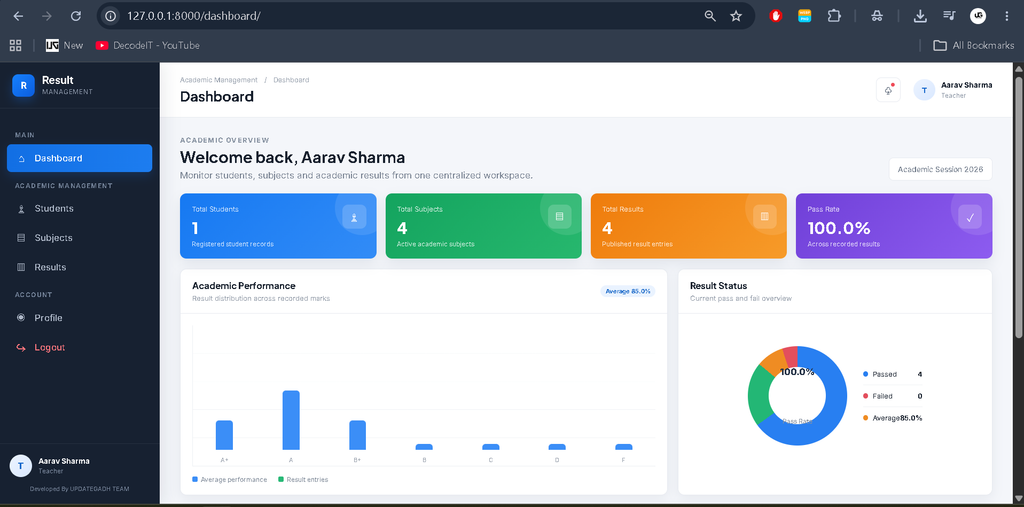This screenshot has height=507, width=1024.
Task: Click the red ad-blocker extension icon
Action: click(776, 16)
